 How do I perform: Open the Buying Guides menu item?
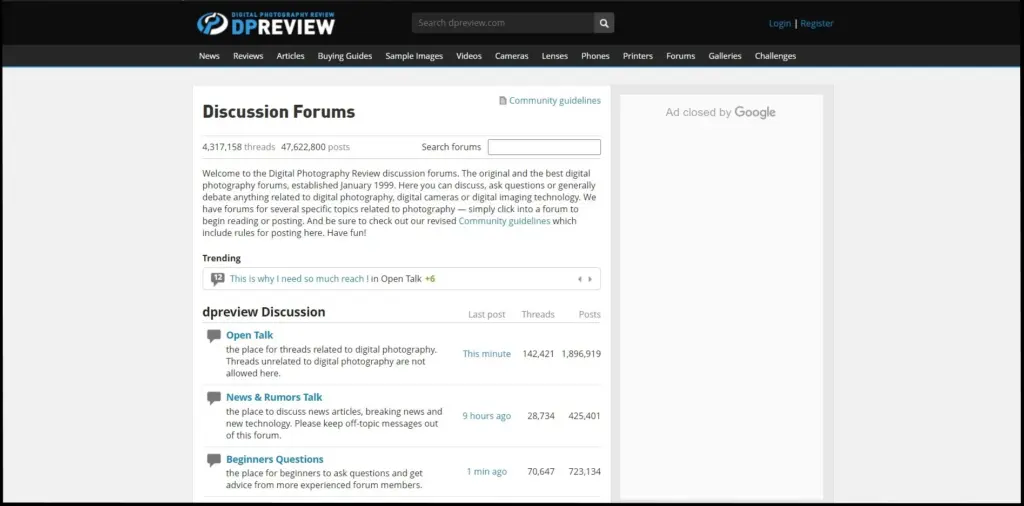click(x=345, y=56)
